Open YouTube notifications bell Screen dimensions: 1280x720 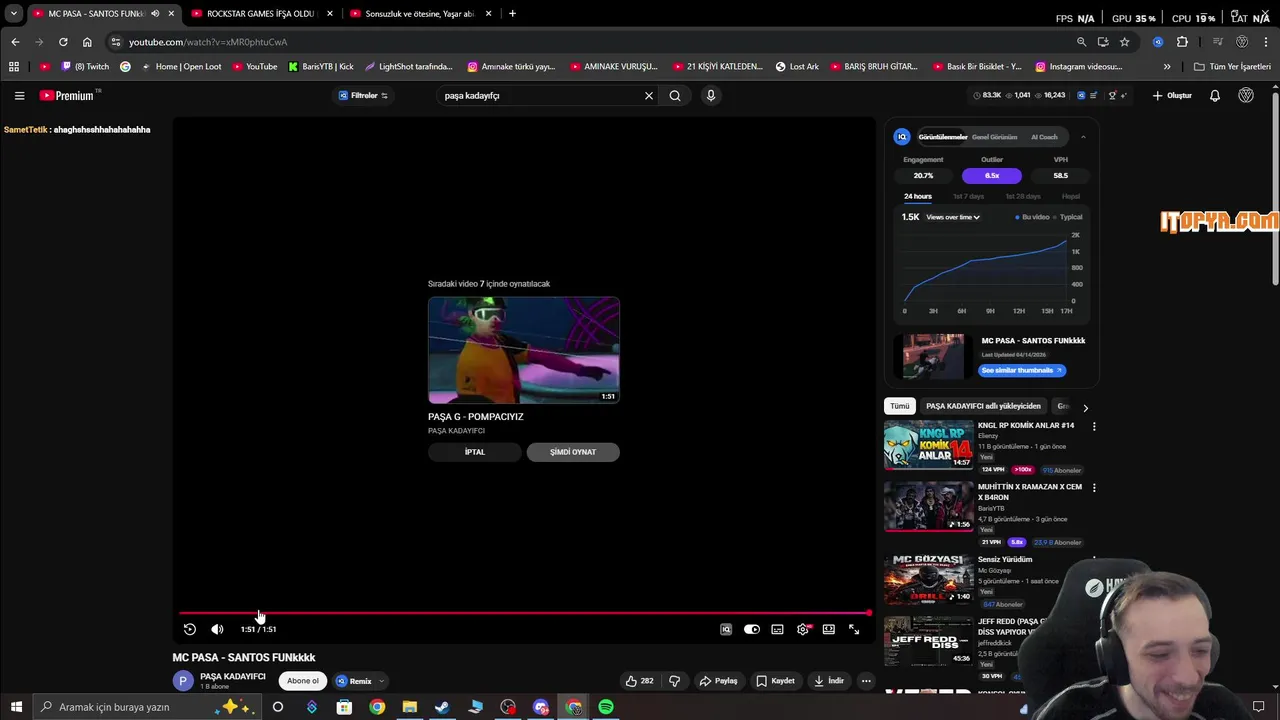(1215, 96)
